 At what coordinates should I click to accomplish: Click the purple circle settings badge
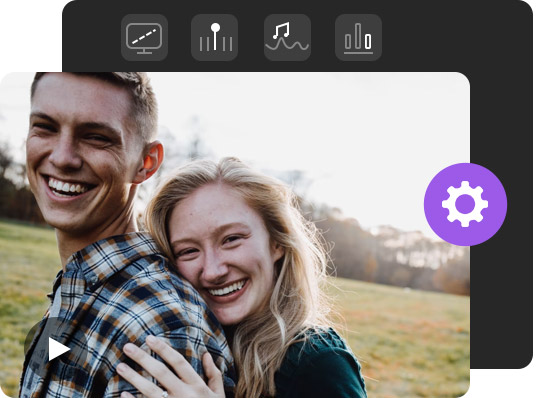pos(465,204)
